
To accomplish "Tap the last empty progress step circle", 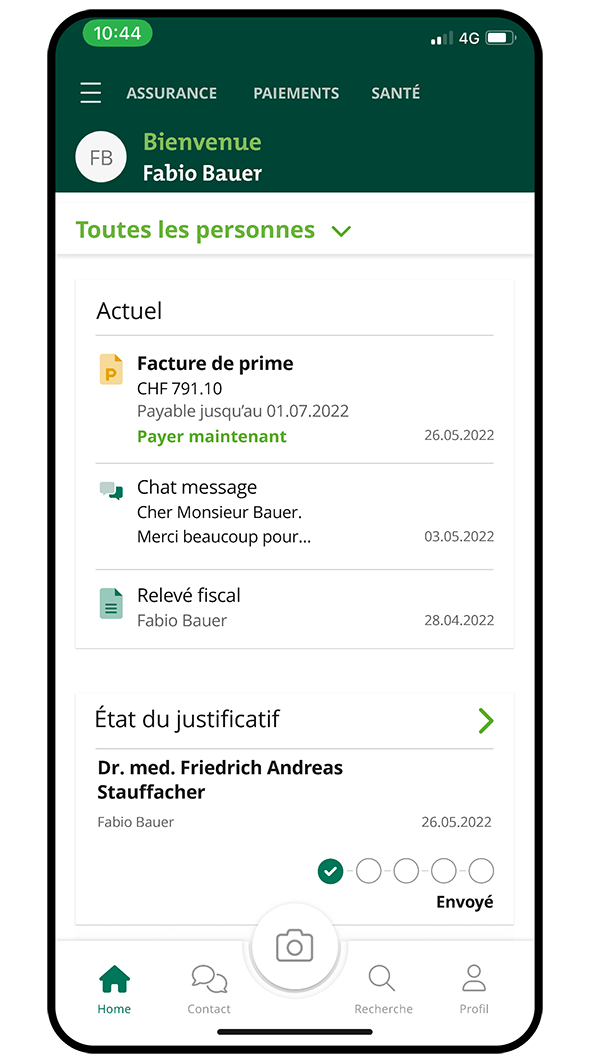I will (481, 871).
